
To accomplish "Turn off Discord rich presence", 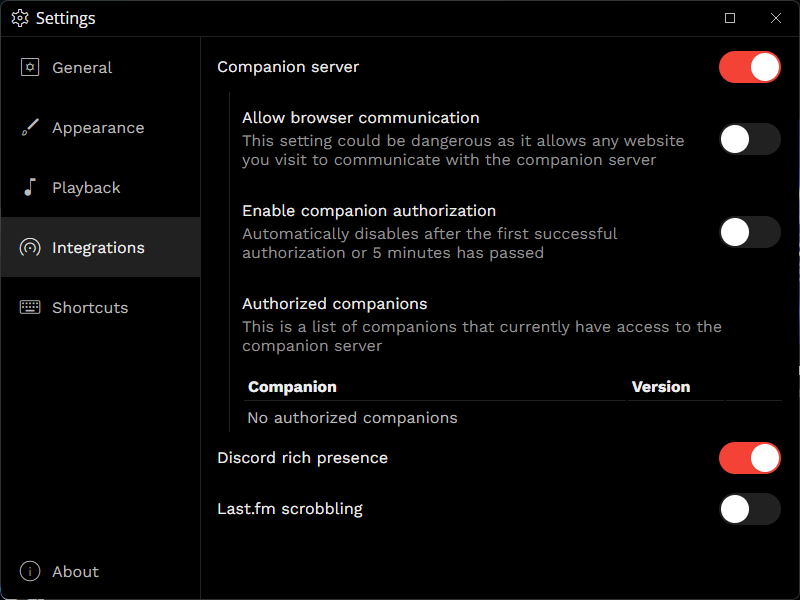I will coord(749,458).
